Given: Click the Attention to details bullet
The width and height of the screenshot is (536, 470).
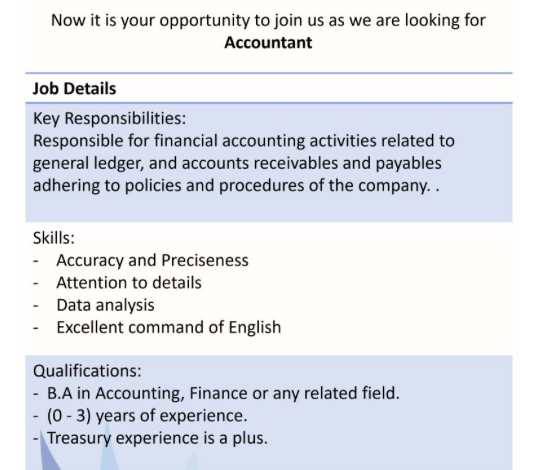Looking at the screenshot, I should click(129, 283).
